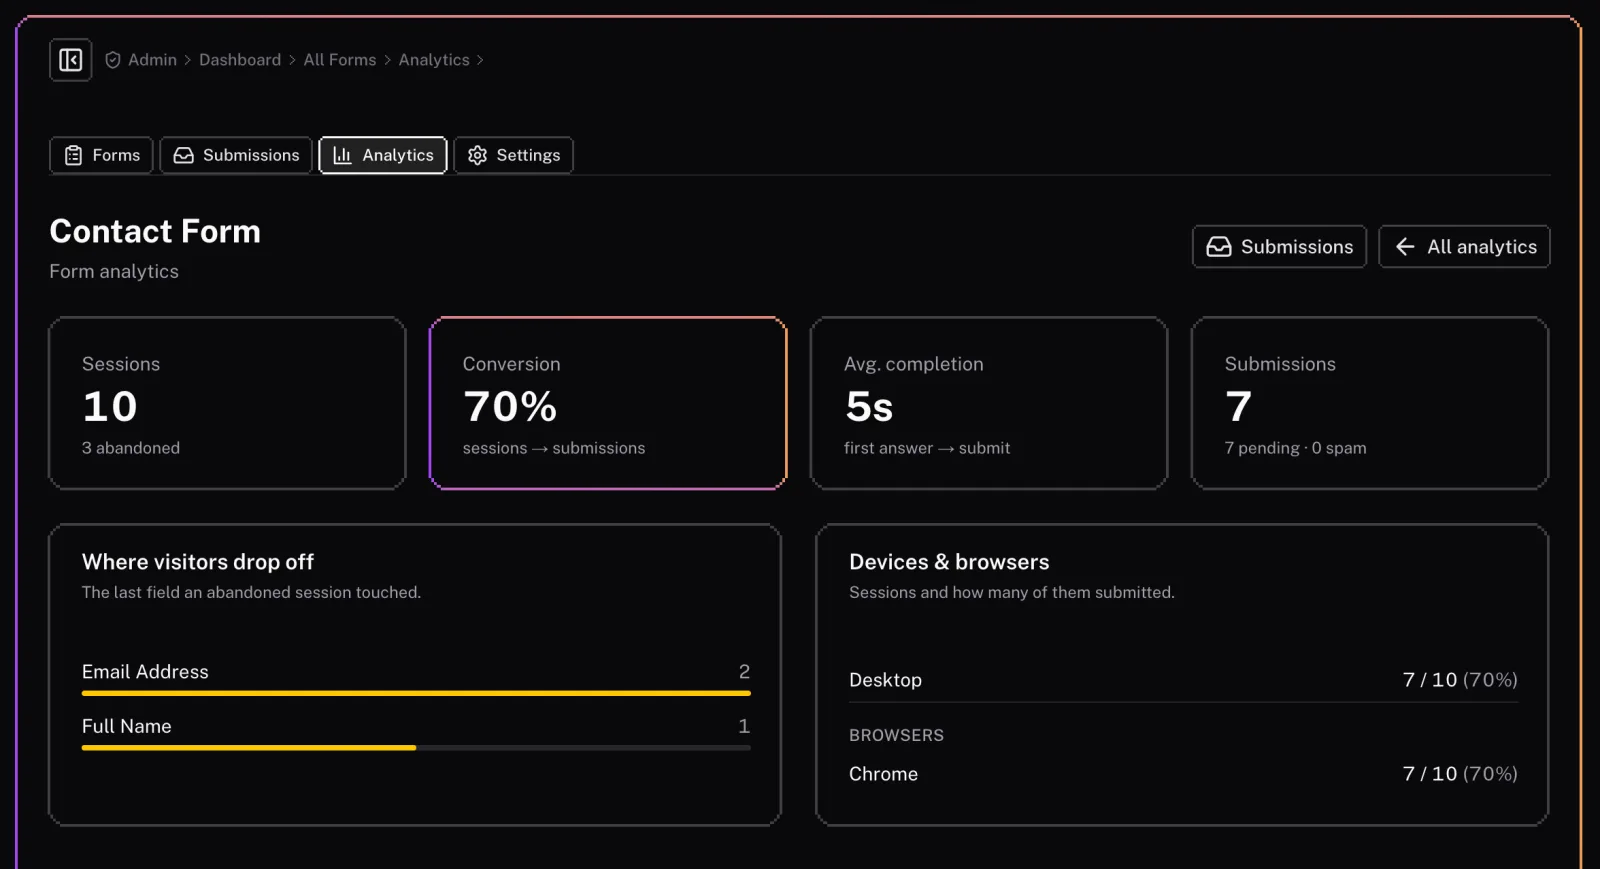Open Submissions button next to All analytics
The height and width of the screenshot is (869, 1600).
pyautogui.click(x=1280, y=247)
